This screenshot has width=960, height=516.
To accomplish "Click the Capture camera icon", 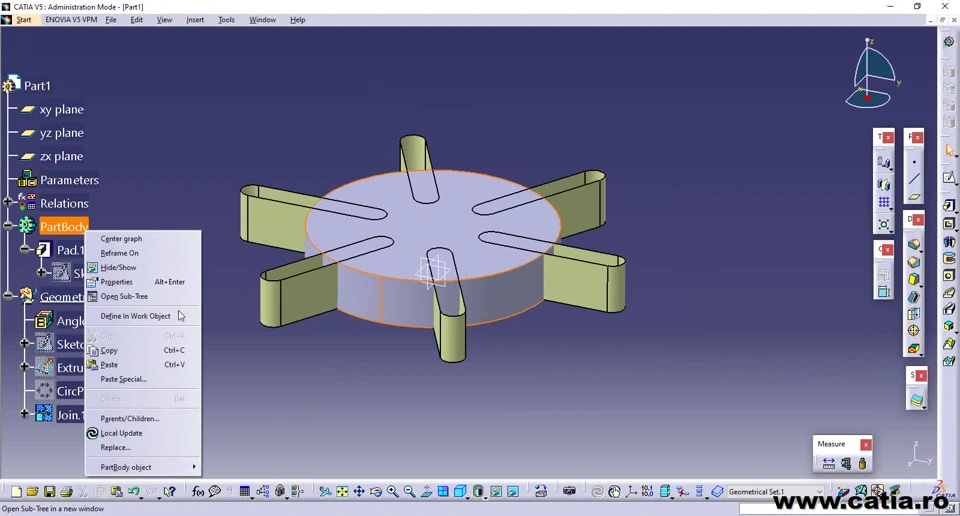I will [x=569, y=491].
